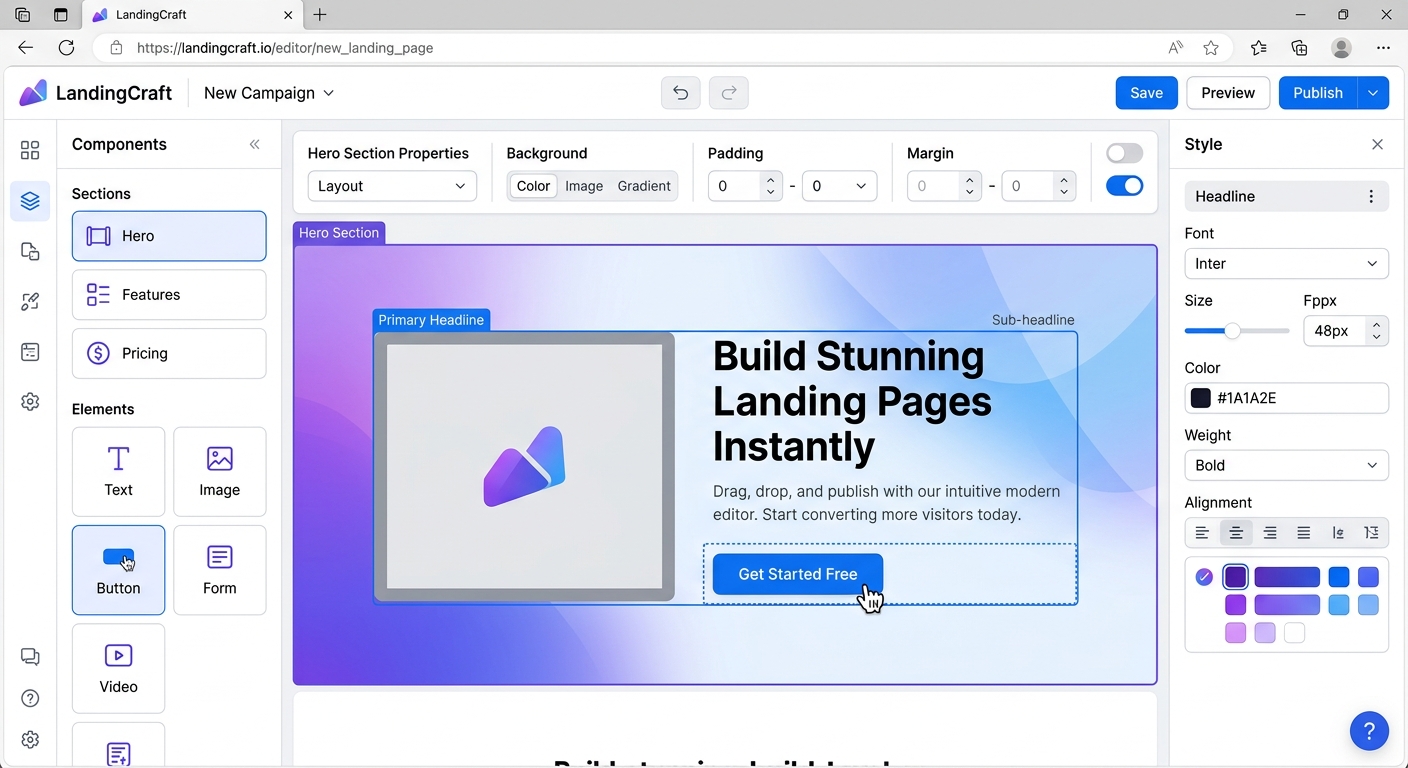The height and width of the screenshot is (768, 1408).
Task: Switch background to Gradient tab
Action: (x=644, y=186)
